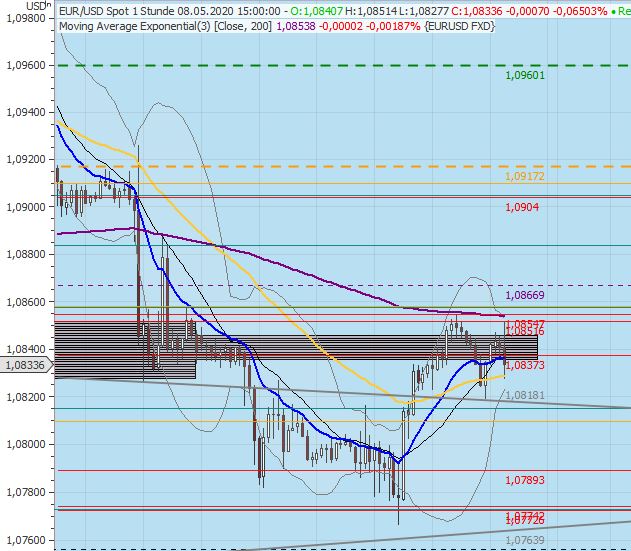The height and width of the screenshot is (551, 631).
Task: Click the USD unit label on price axis
Action: click(36, 6)
